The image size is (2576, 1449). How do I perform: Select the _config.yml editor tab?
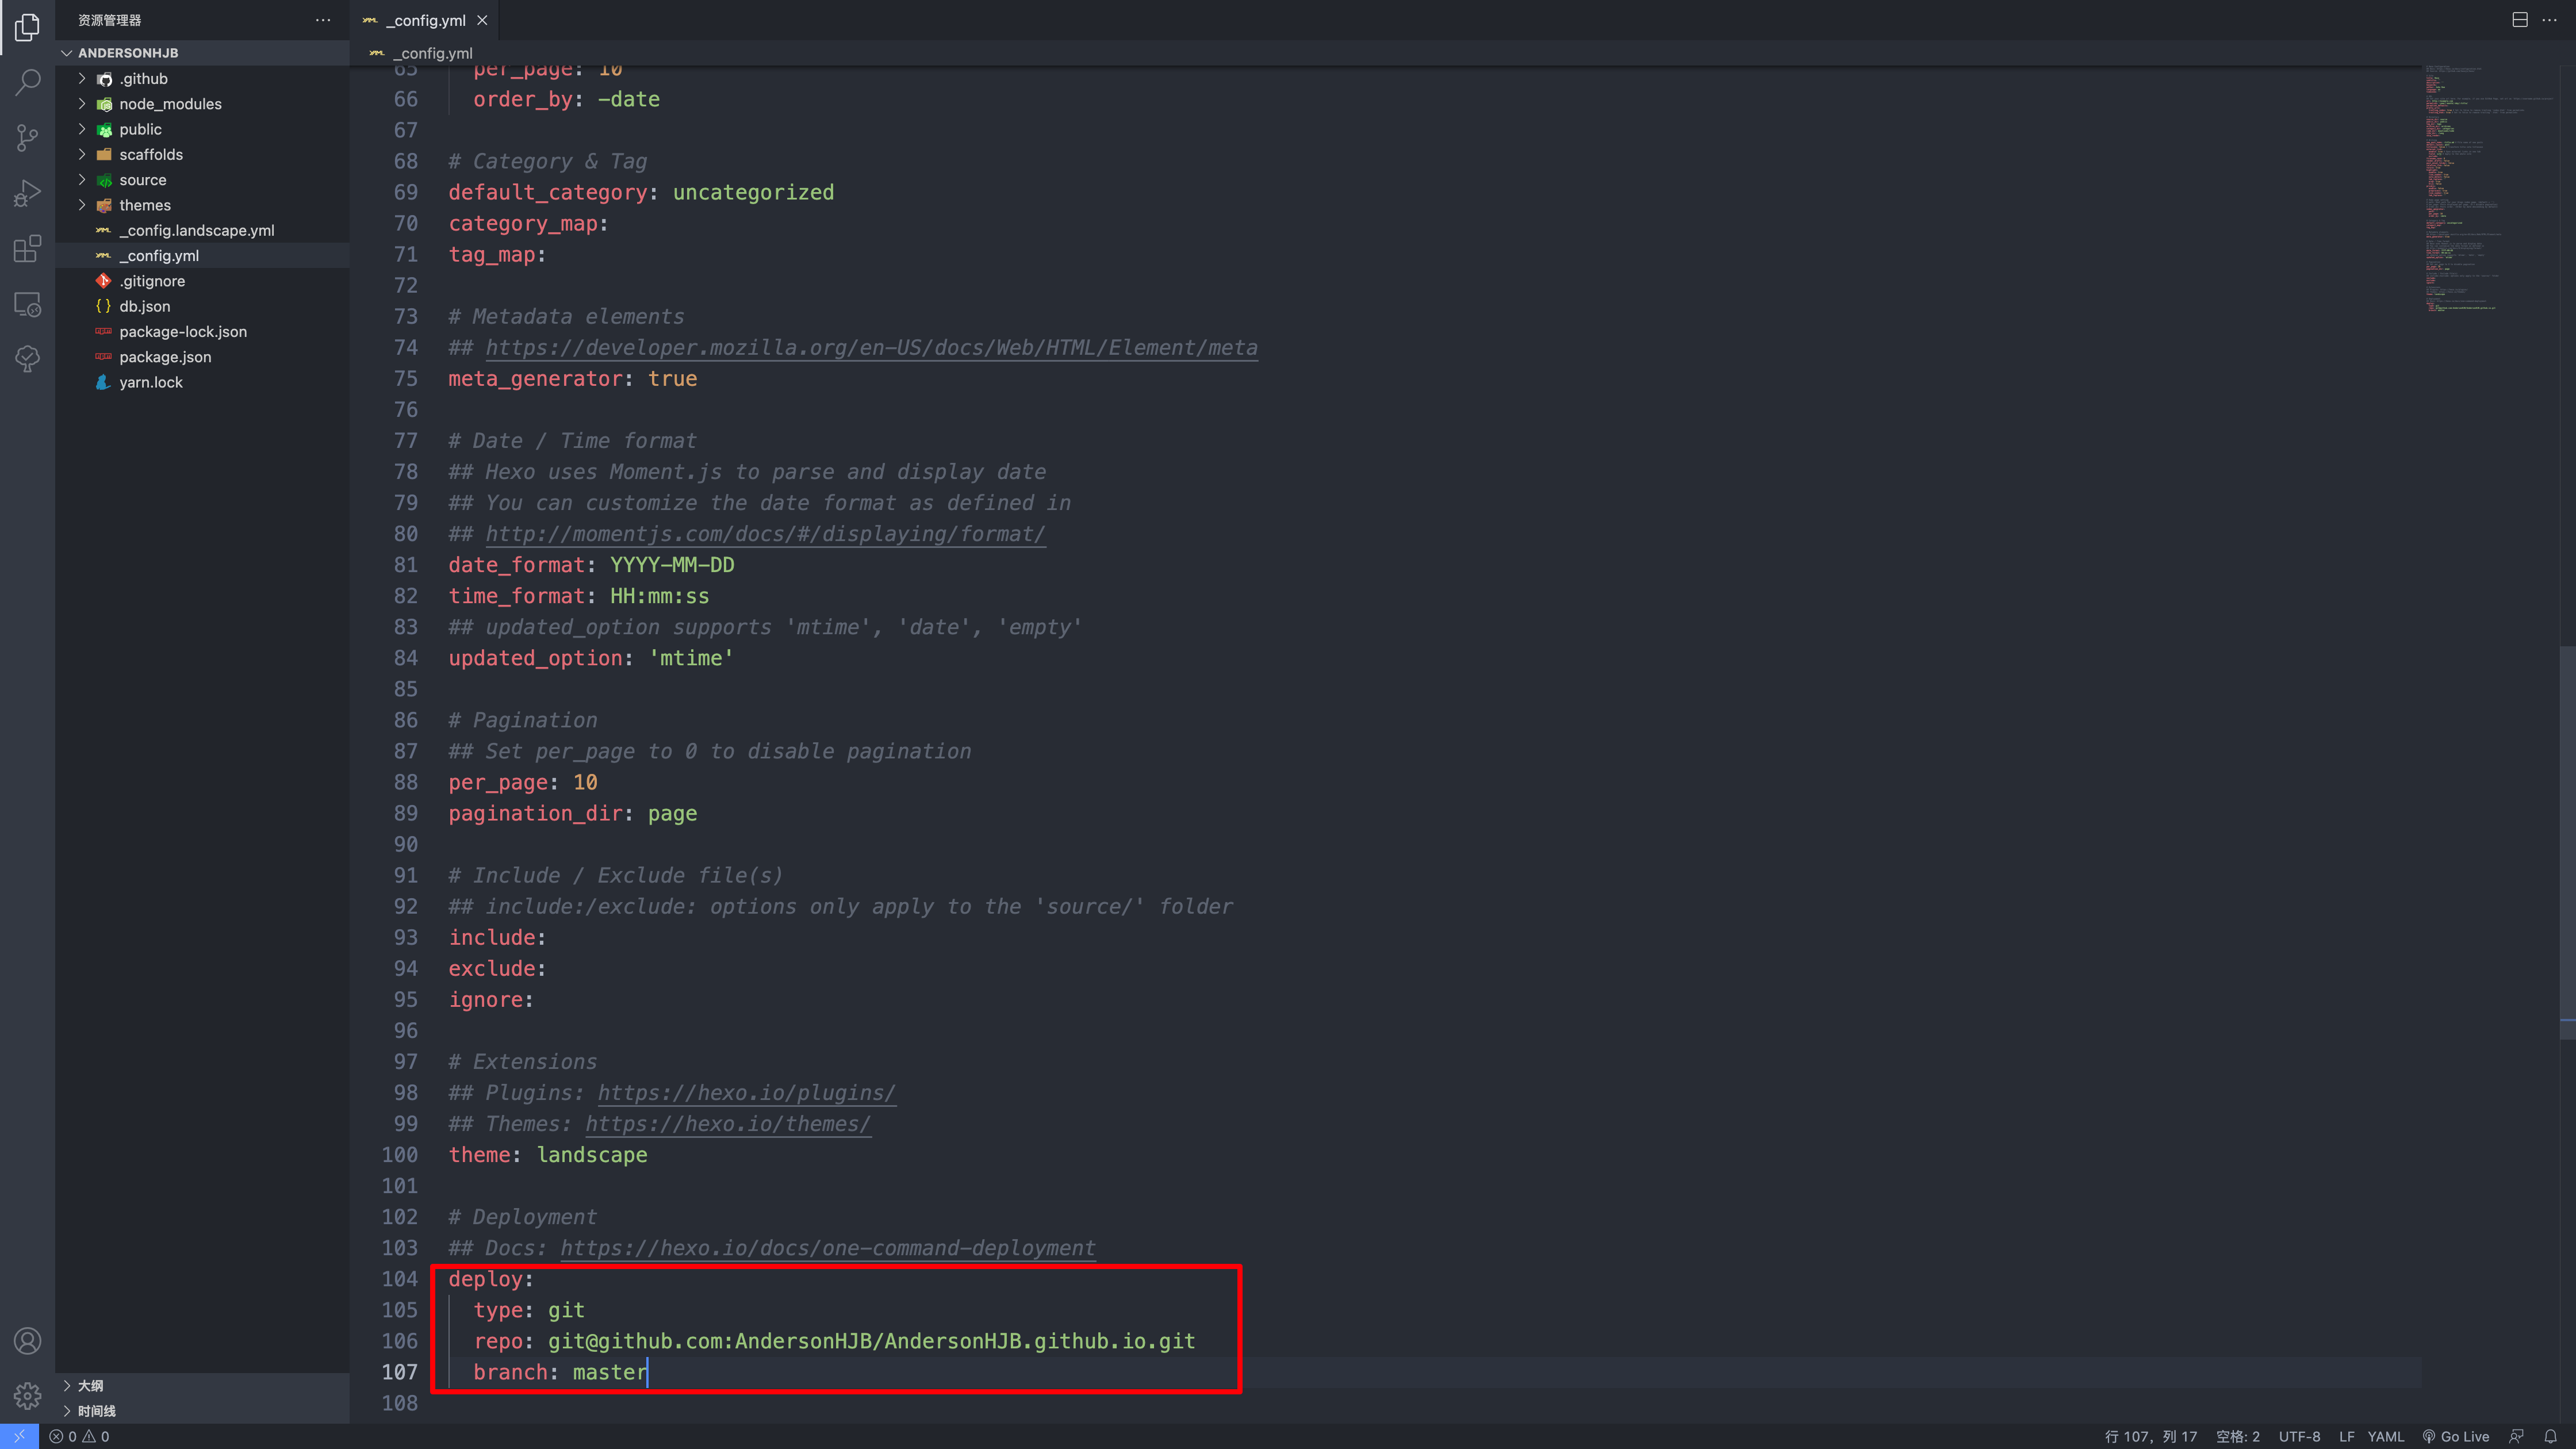point(426,20)
